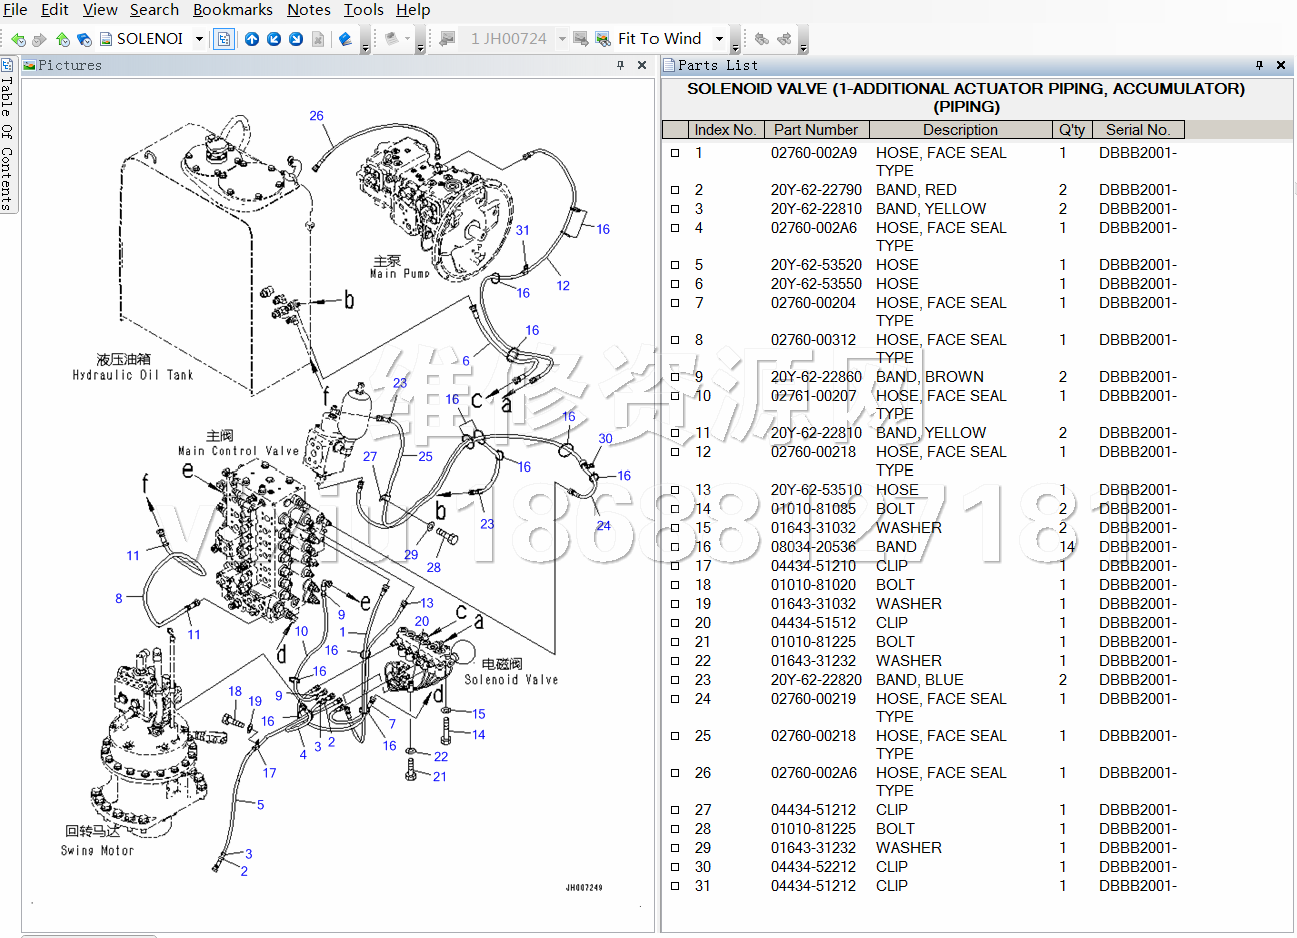This screenshot has width=1297, height=938.
Task: Expand the Fit To Wind zoom dropdown
Action: 719,39
